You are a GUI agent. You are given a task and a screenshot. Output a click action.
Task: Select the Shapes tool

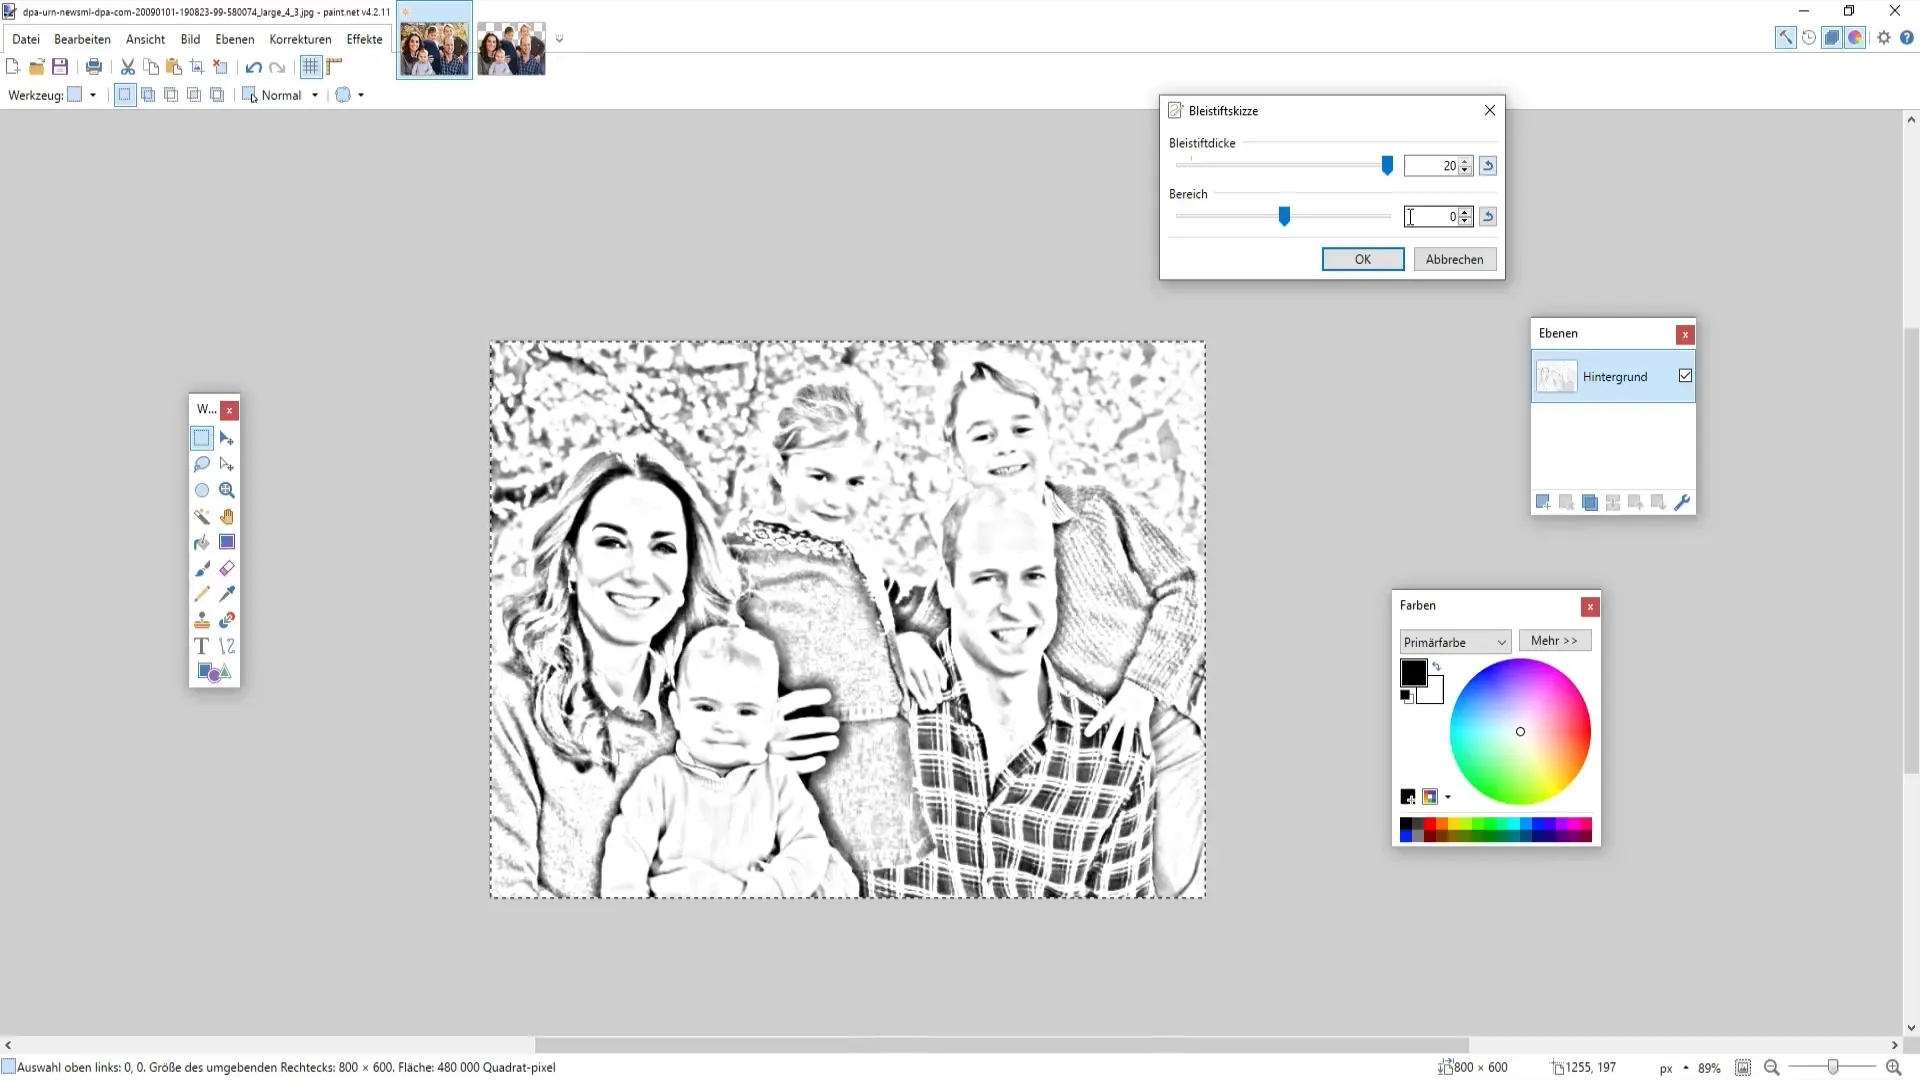point(214,672)
